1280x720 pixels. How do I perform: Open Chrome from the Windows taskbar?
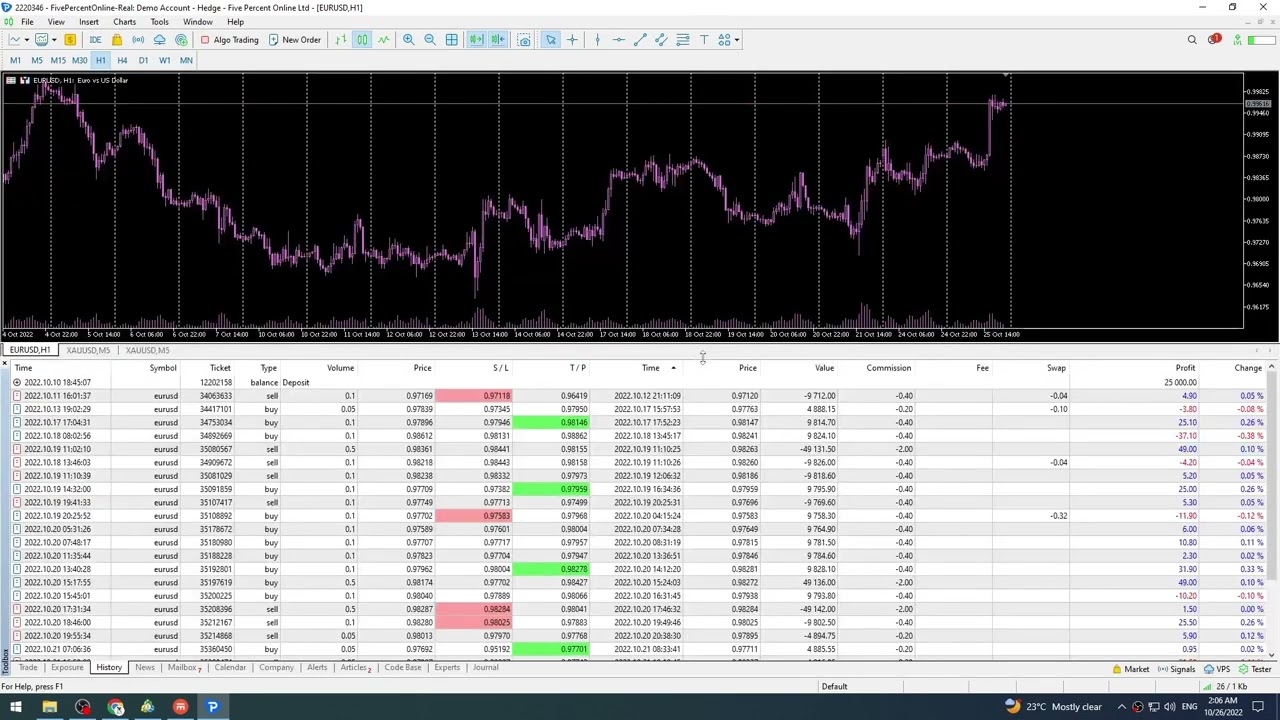(x=115, y=707)
